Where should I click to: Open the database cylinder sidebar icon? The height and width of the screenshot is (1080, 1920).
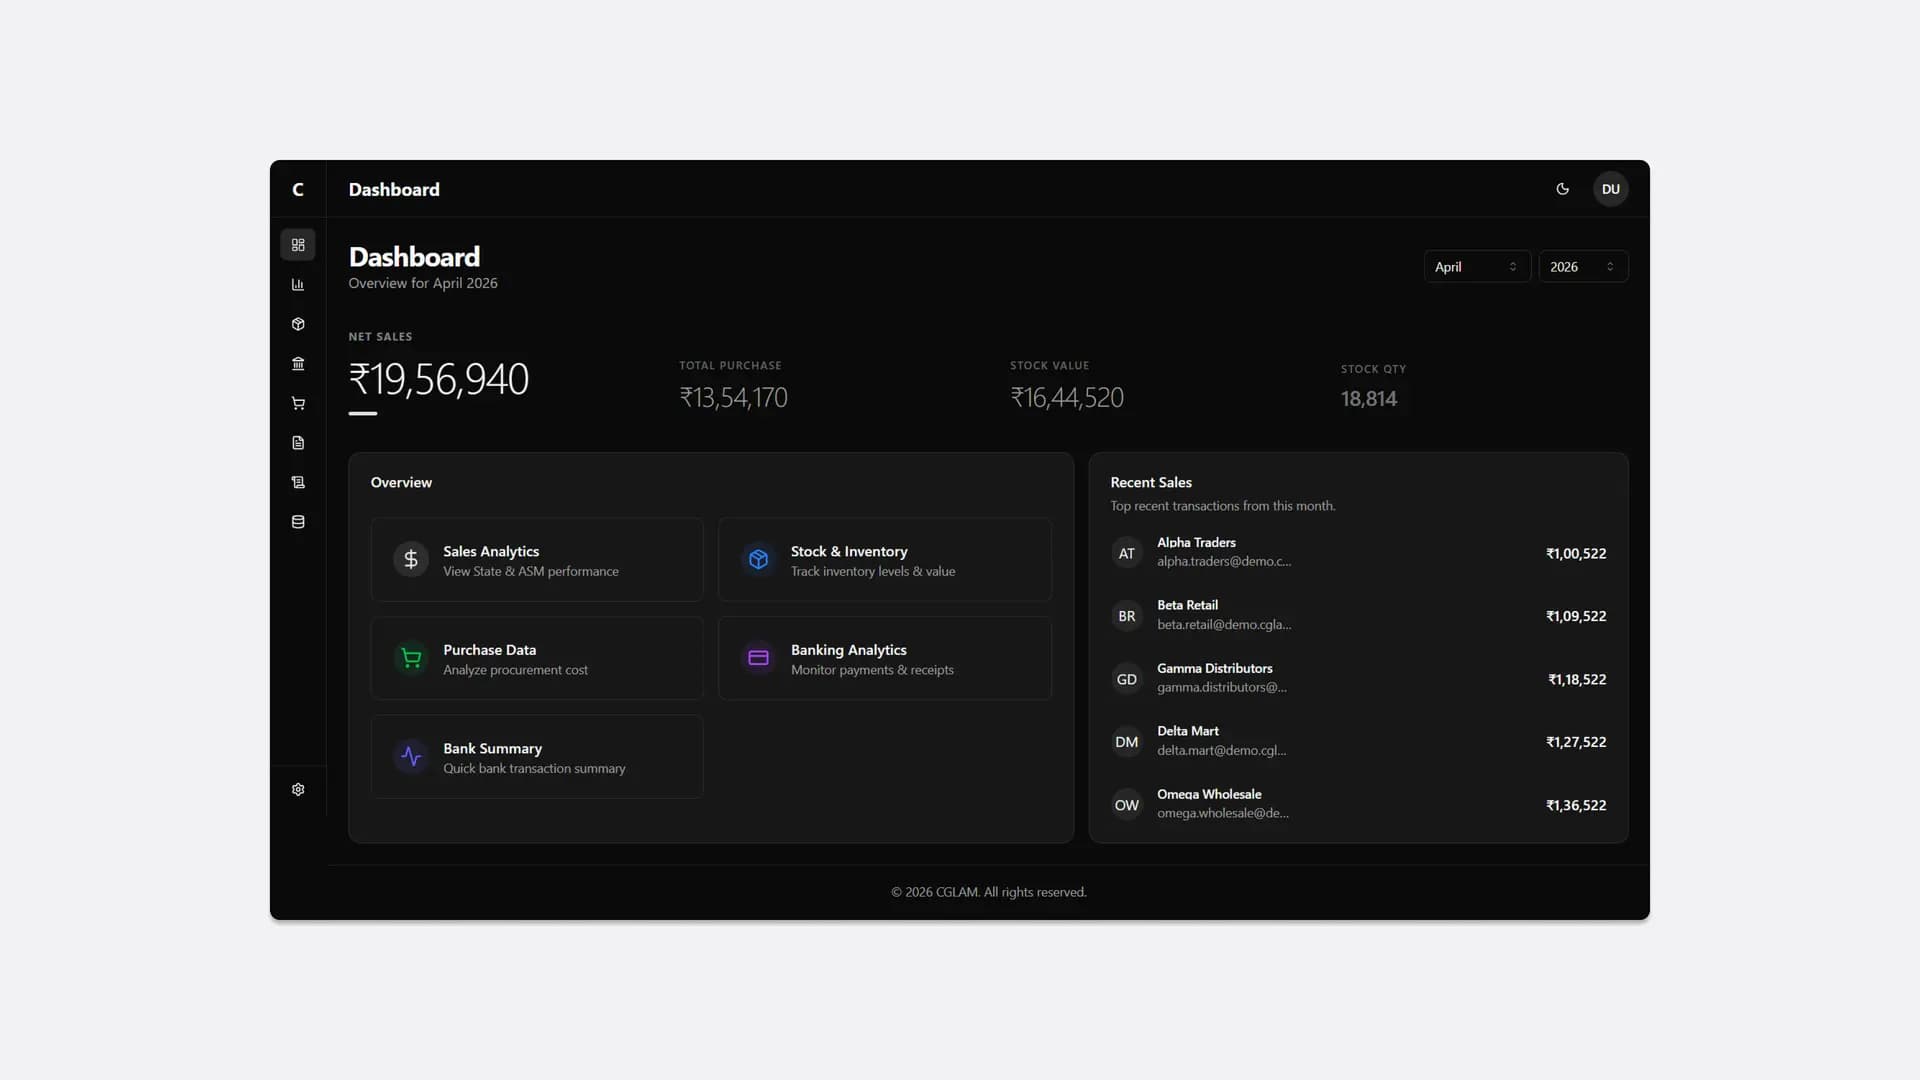click(298, 522)
